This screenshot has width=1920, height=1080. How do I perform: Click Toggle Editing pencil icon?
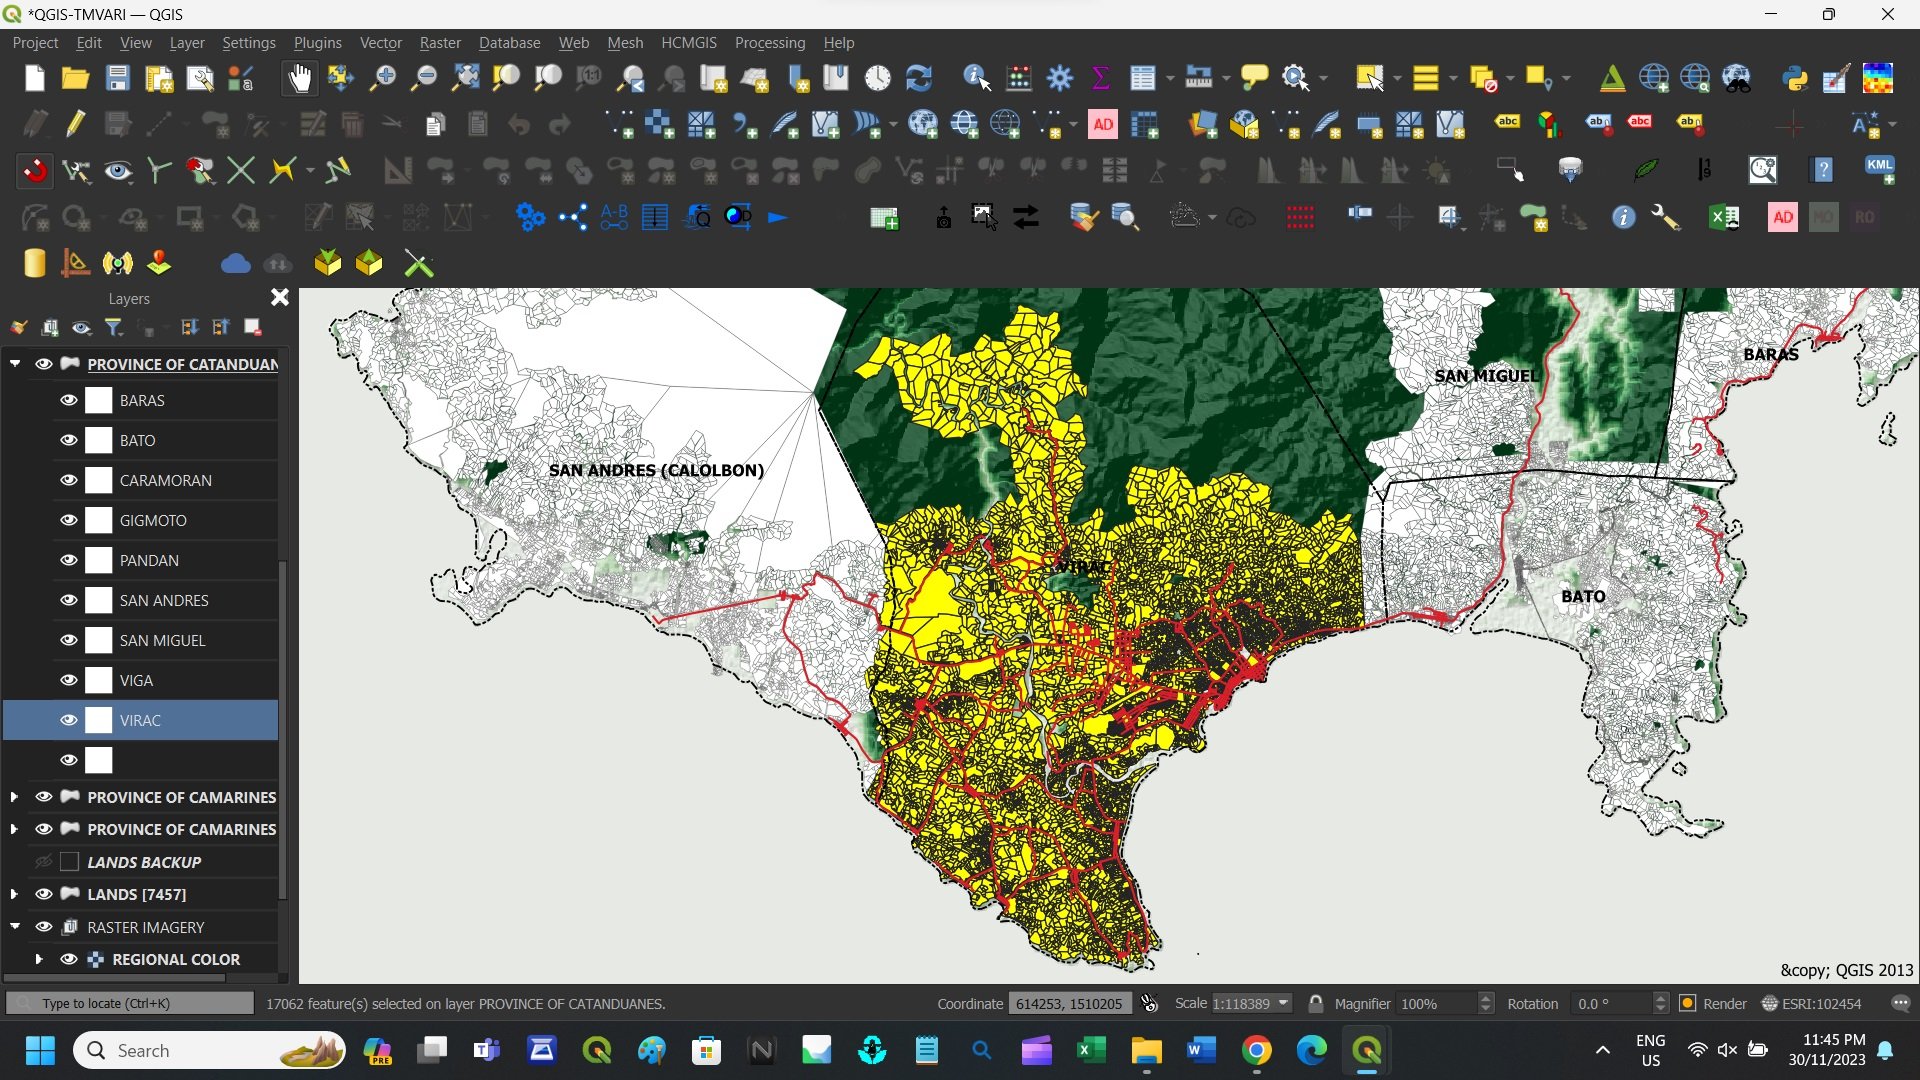point(76,124)
